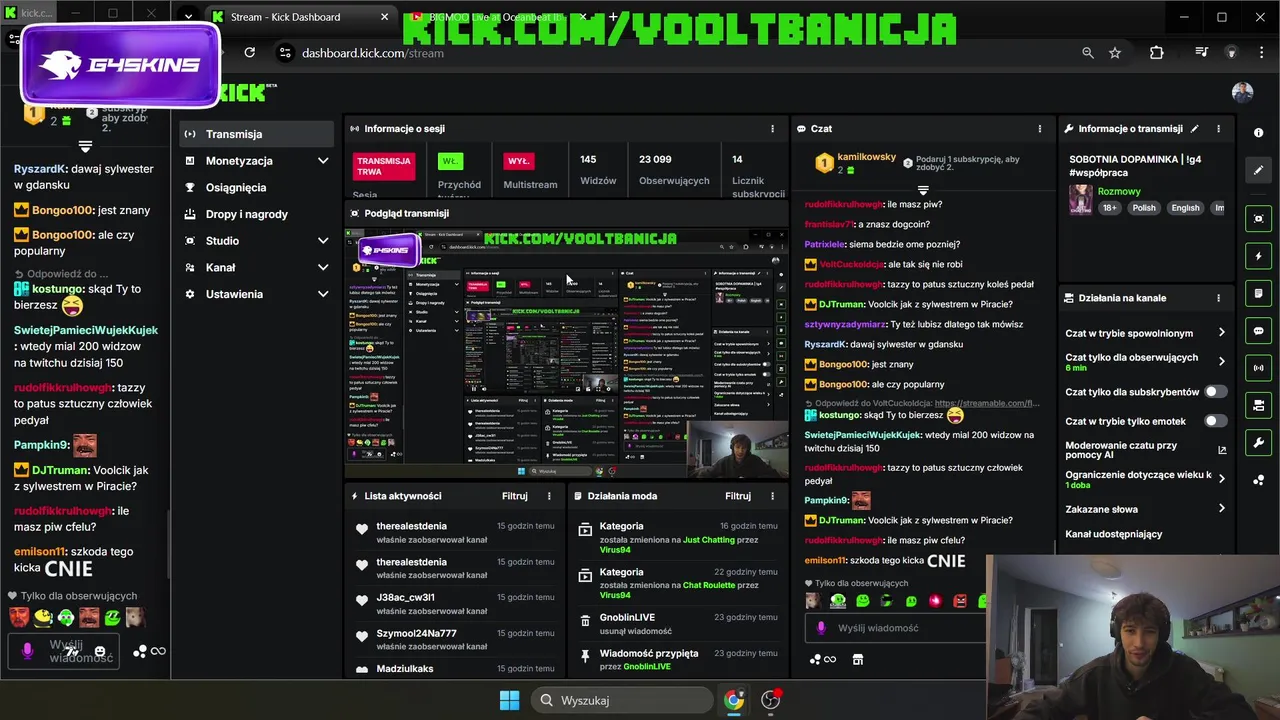Image resolution: width=1280 pixels, height=720 pixels.
Task: Open the AI moderation external link icon
Action: (x=1222, y=450)
